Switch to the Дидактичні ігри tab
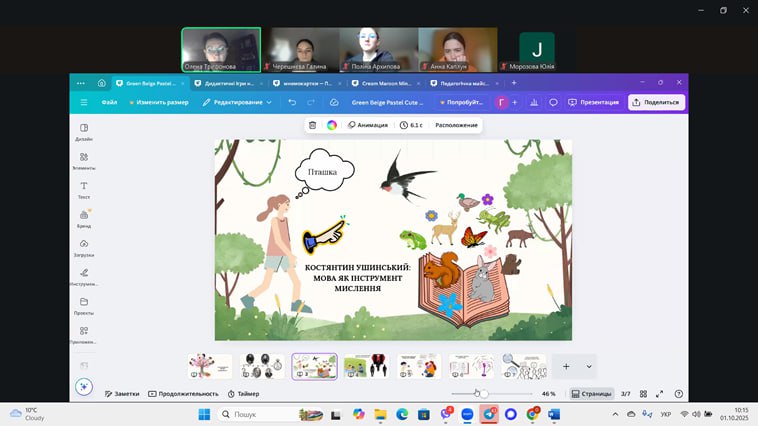 pyautogui.click(x=229, y=83)
